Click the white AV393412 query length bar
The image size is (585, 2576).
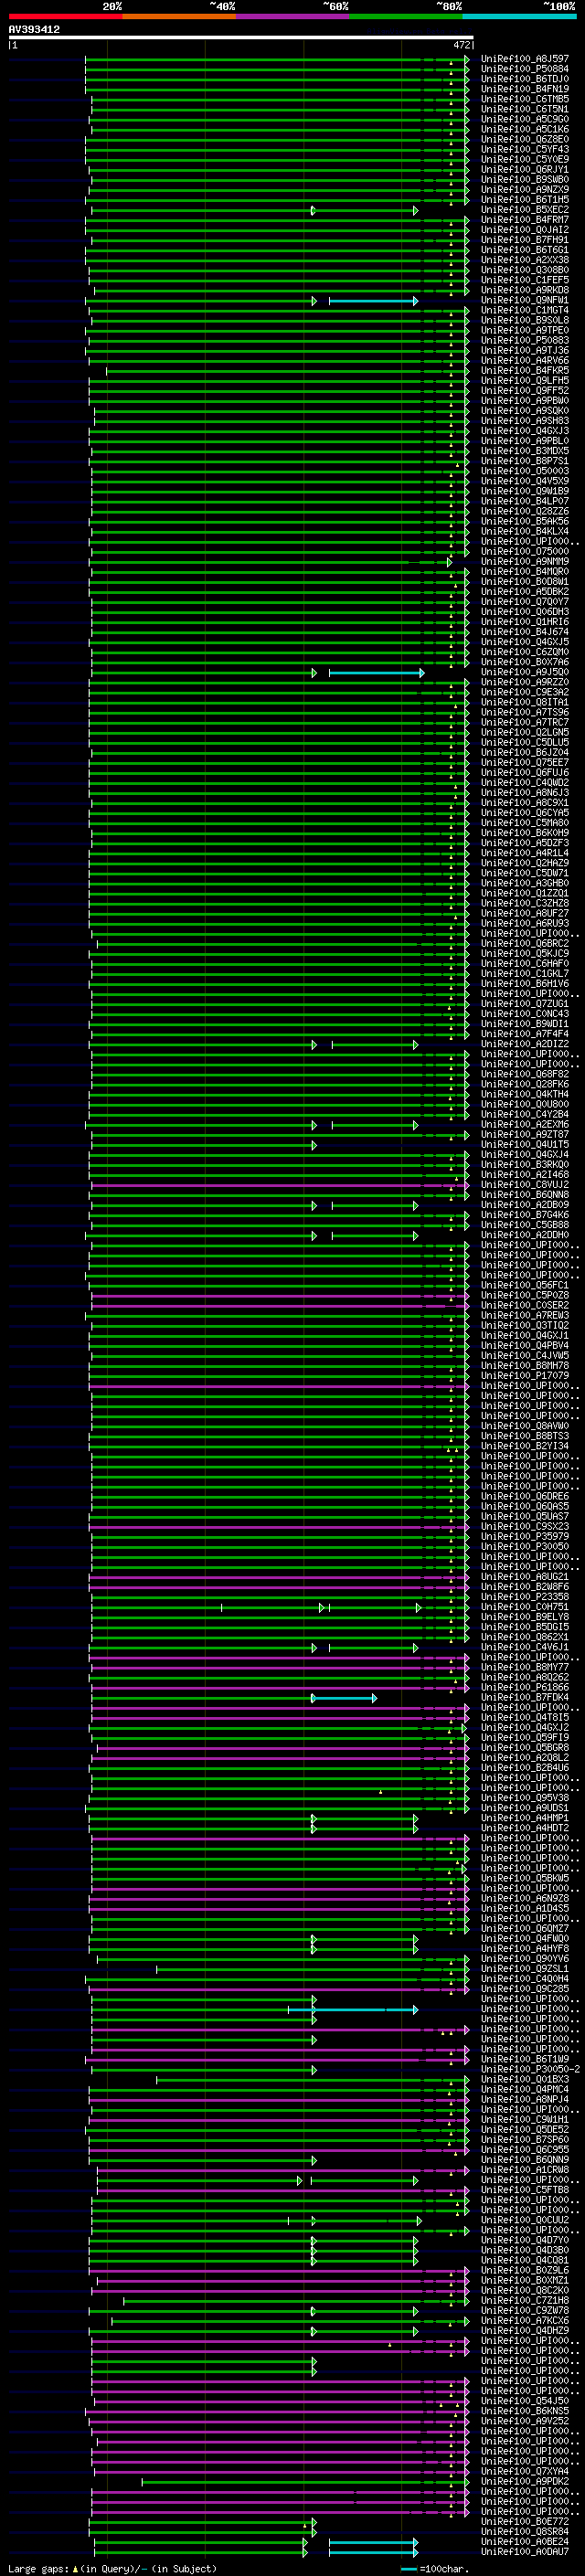coord(241,38)
